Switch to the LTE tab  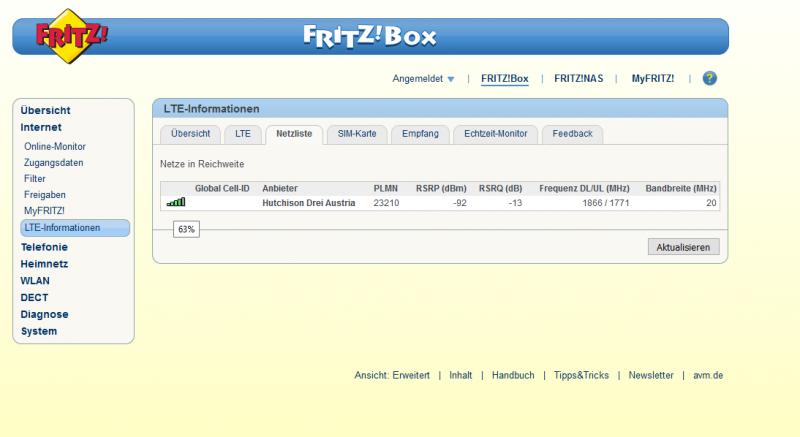(x=243, y=134)
